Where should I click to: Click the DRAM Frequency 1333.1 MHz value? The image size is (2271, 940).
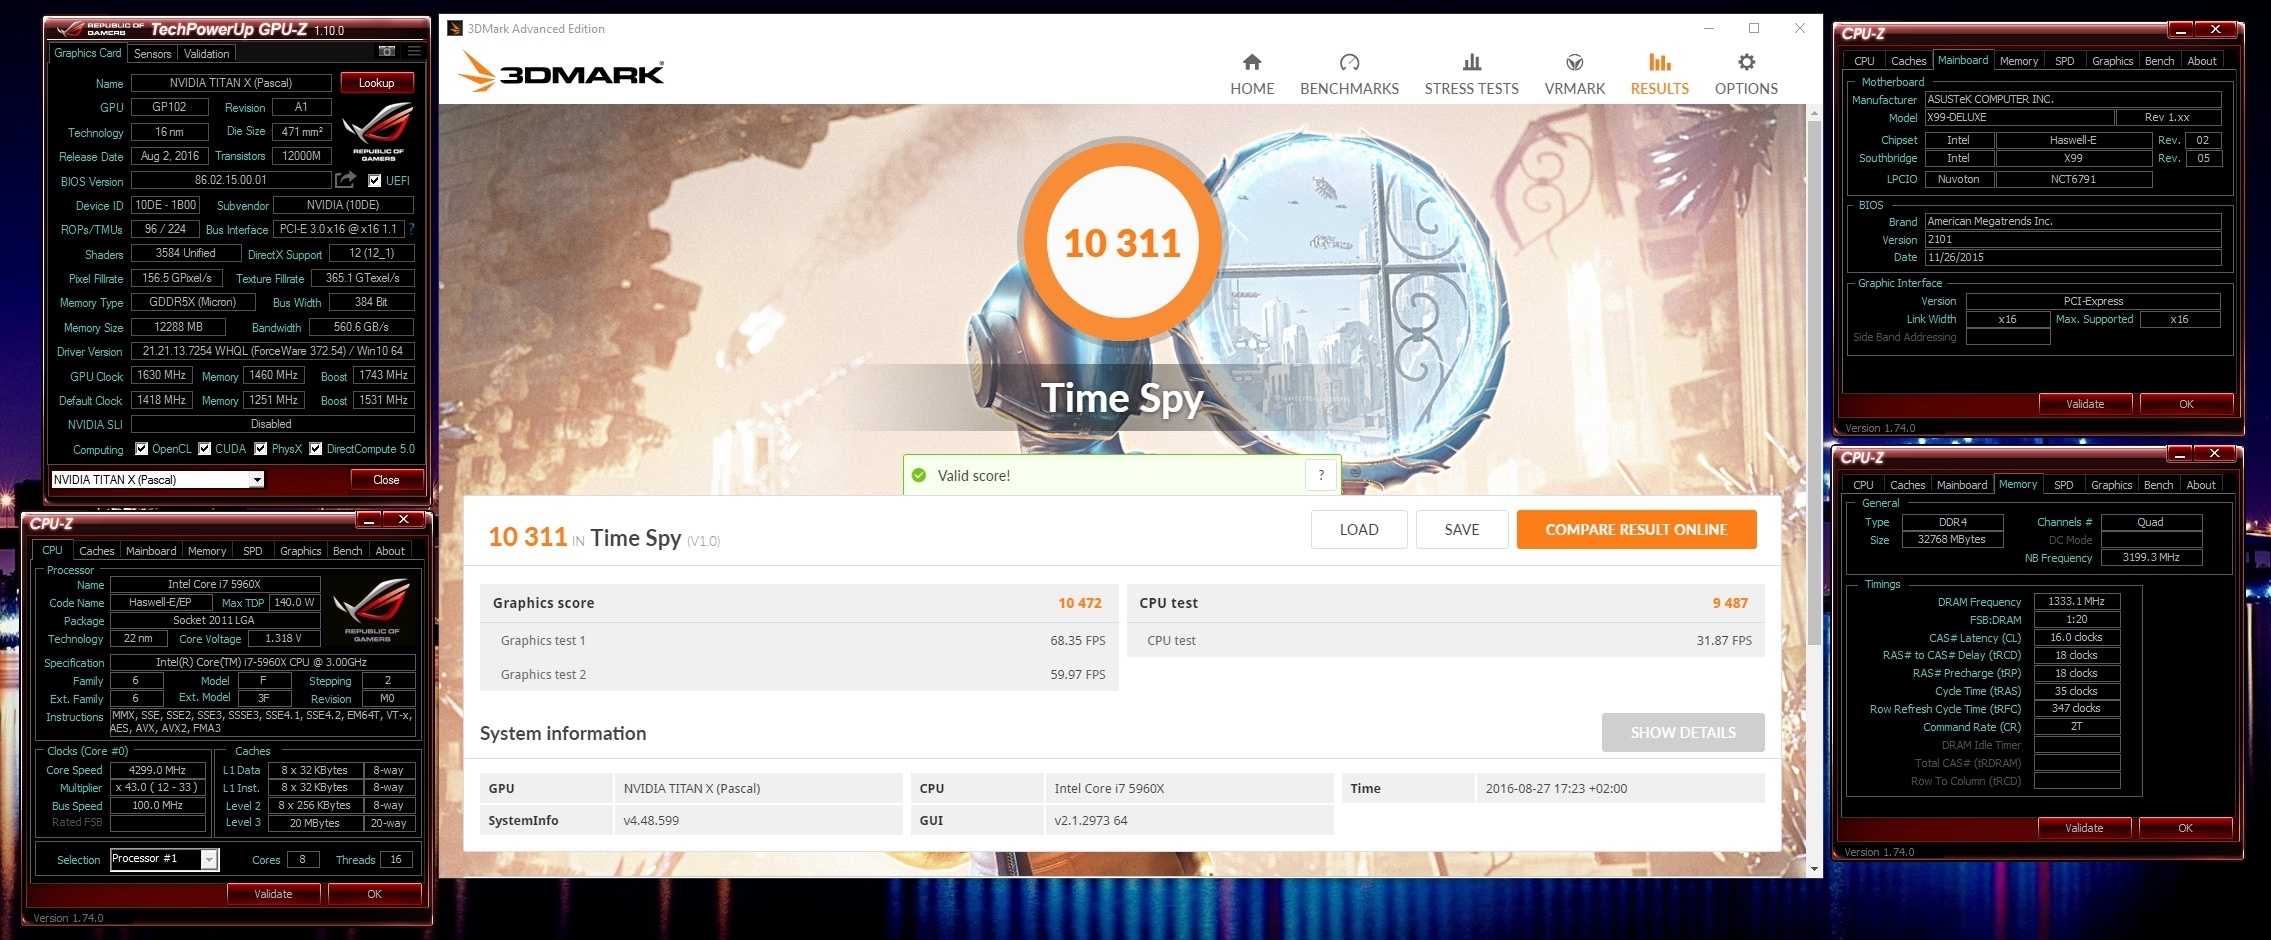2076,601
